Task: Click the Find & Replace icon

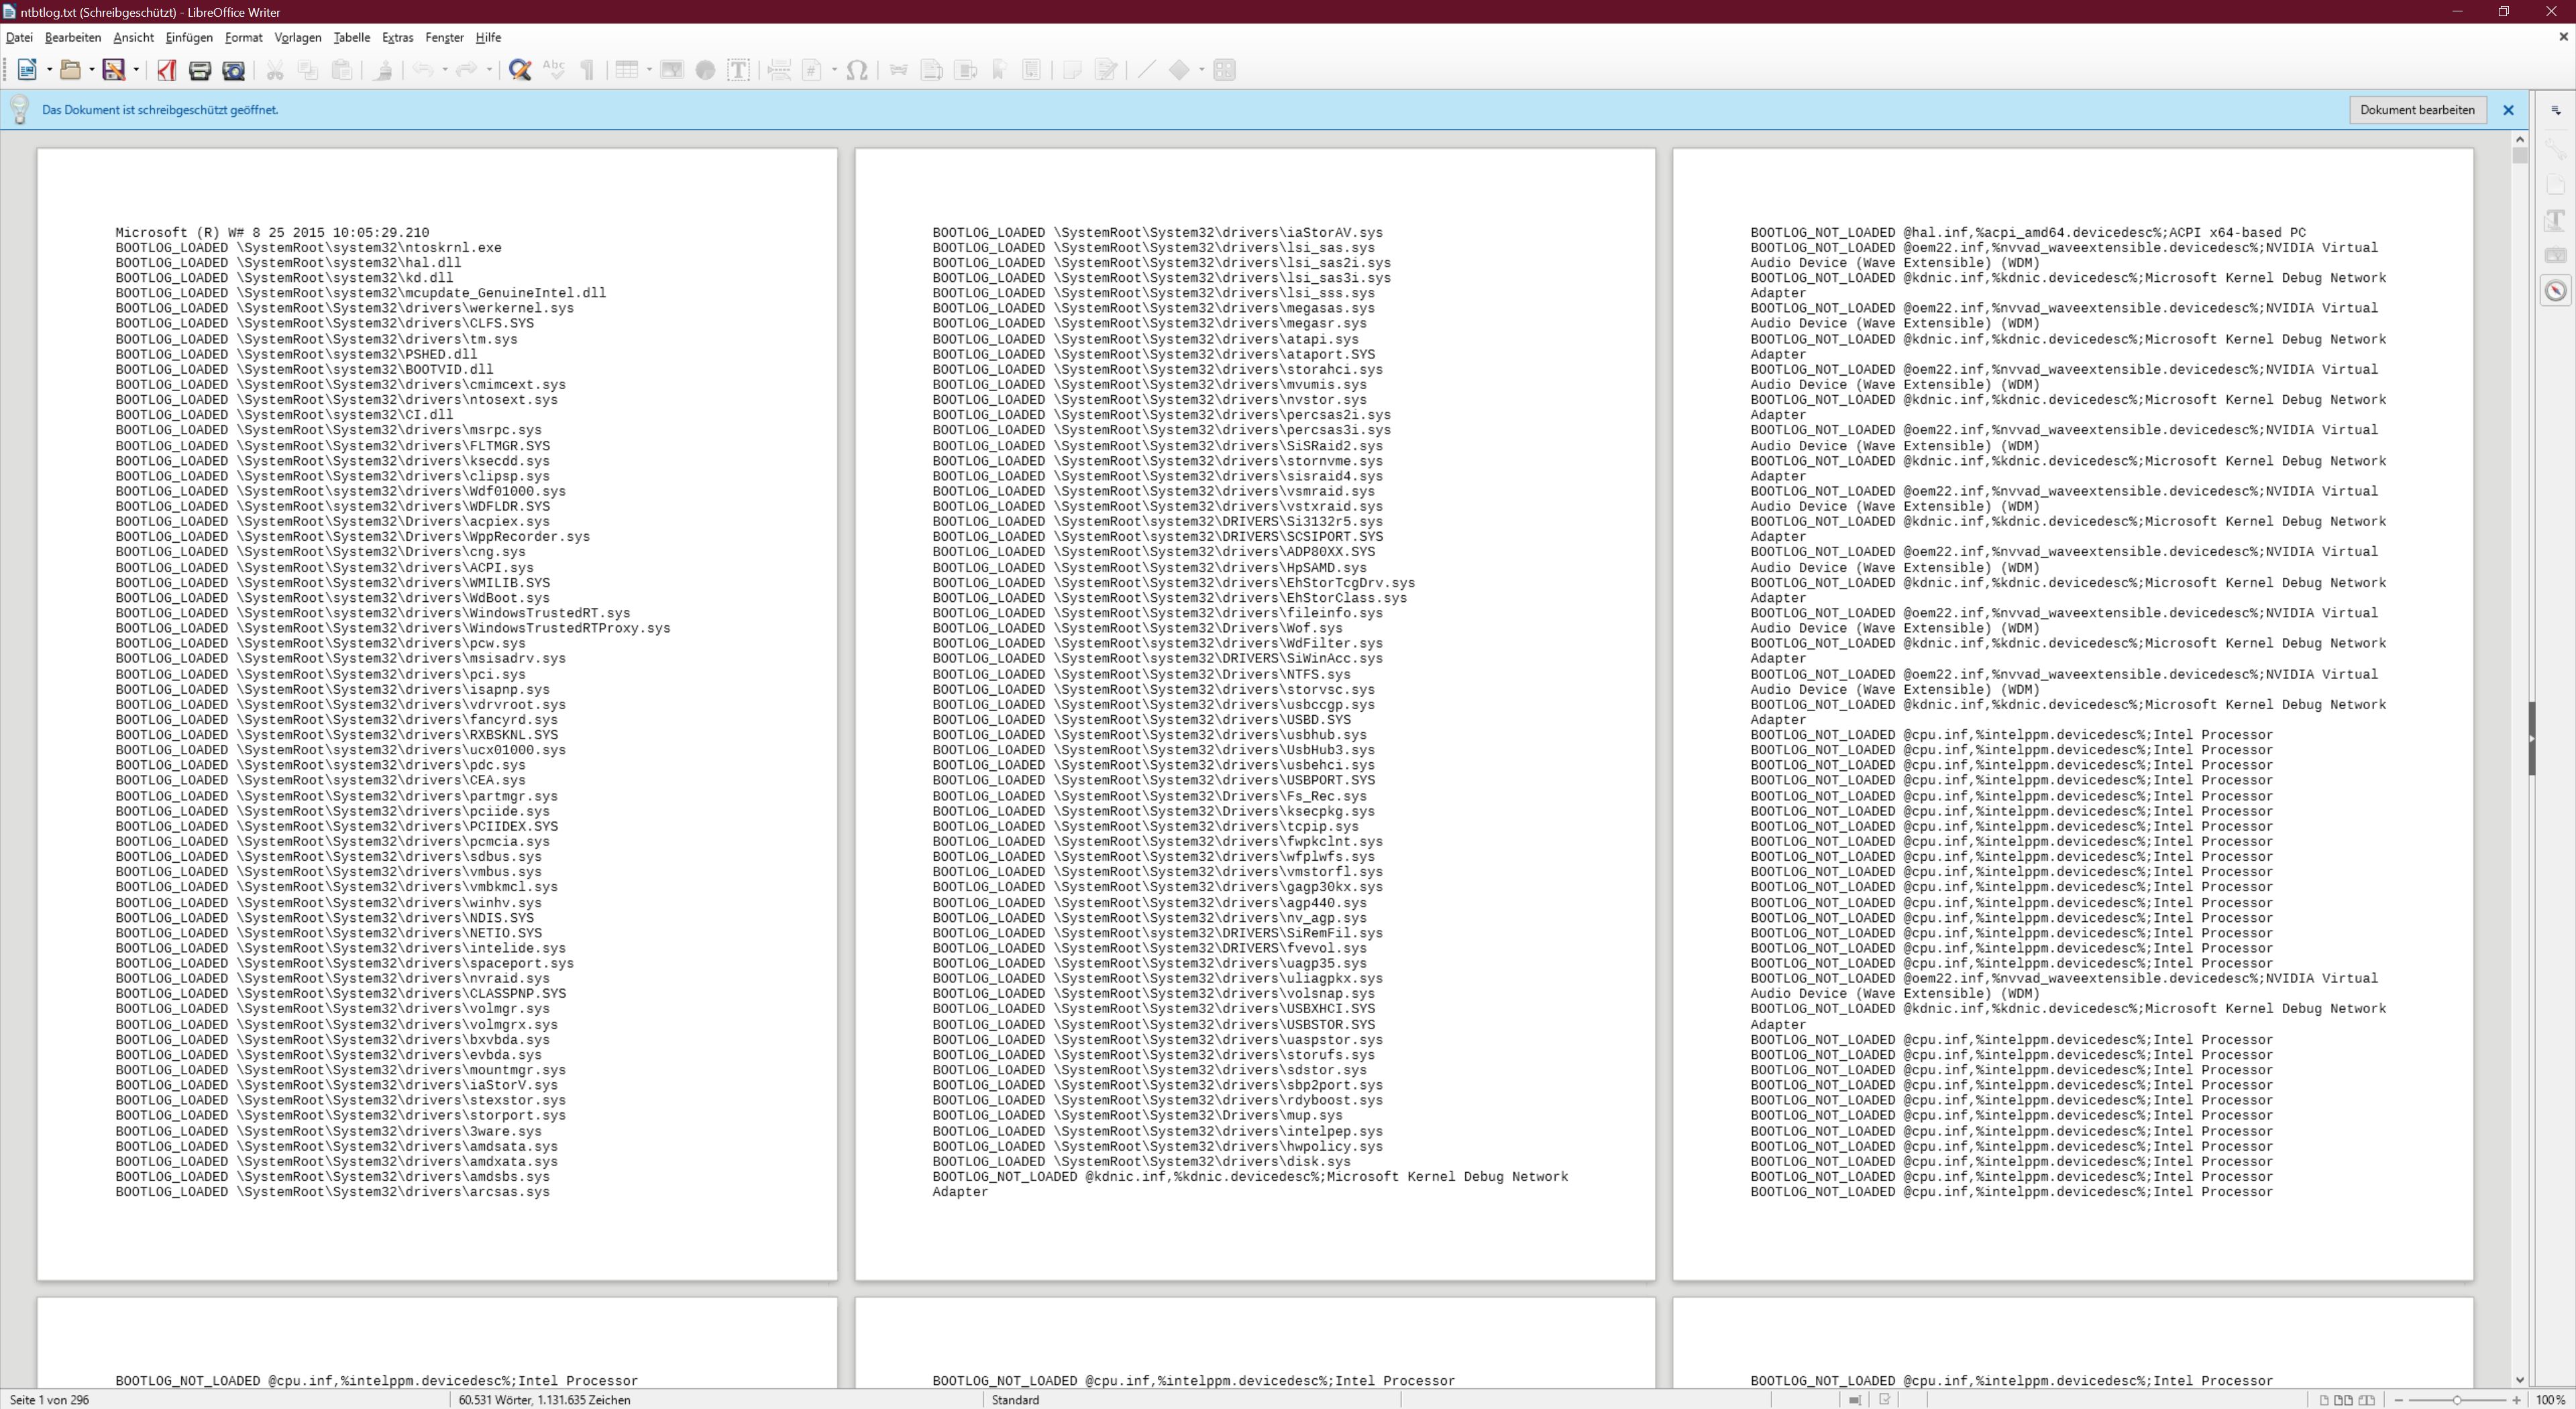Action: point(519,70)
